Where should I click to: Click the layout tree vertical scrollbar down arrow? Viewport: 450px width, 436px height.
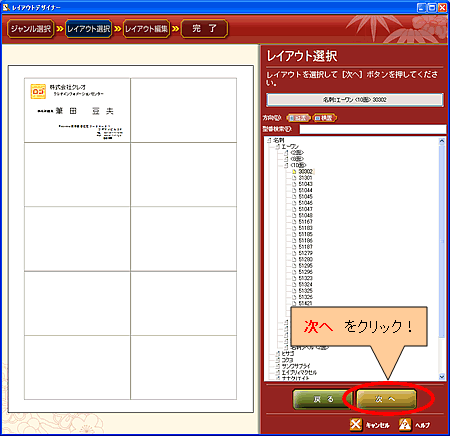442,377
